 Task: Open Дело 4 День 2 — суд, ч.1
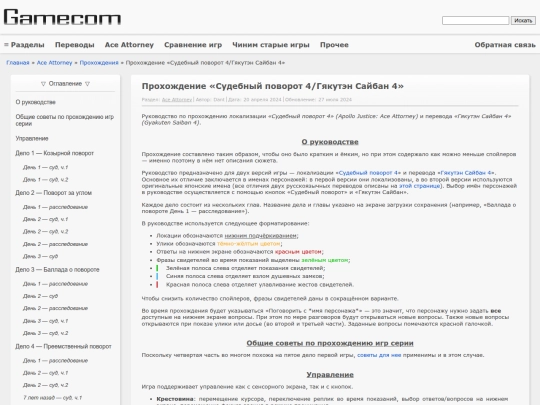(x=45, y=373)
